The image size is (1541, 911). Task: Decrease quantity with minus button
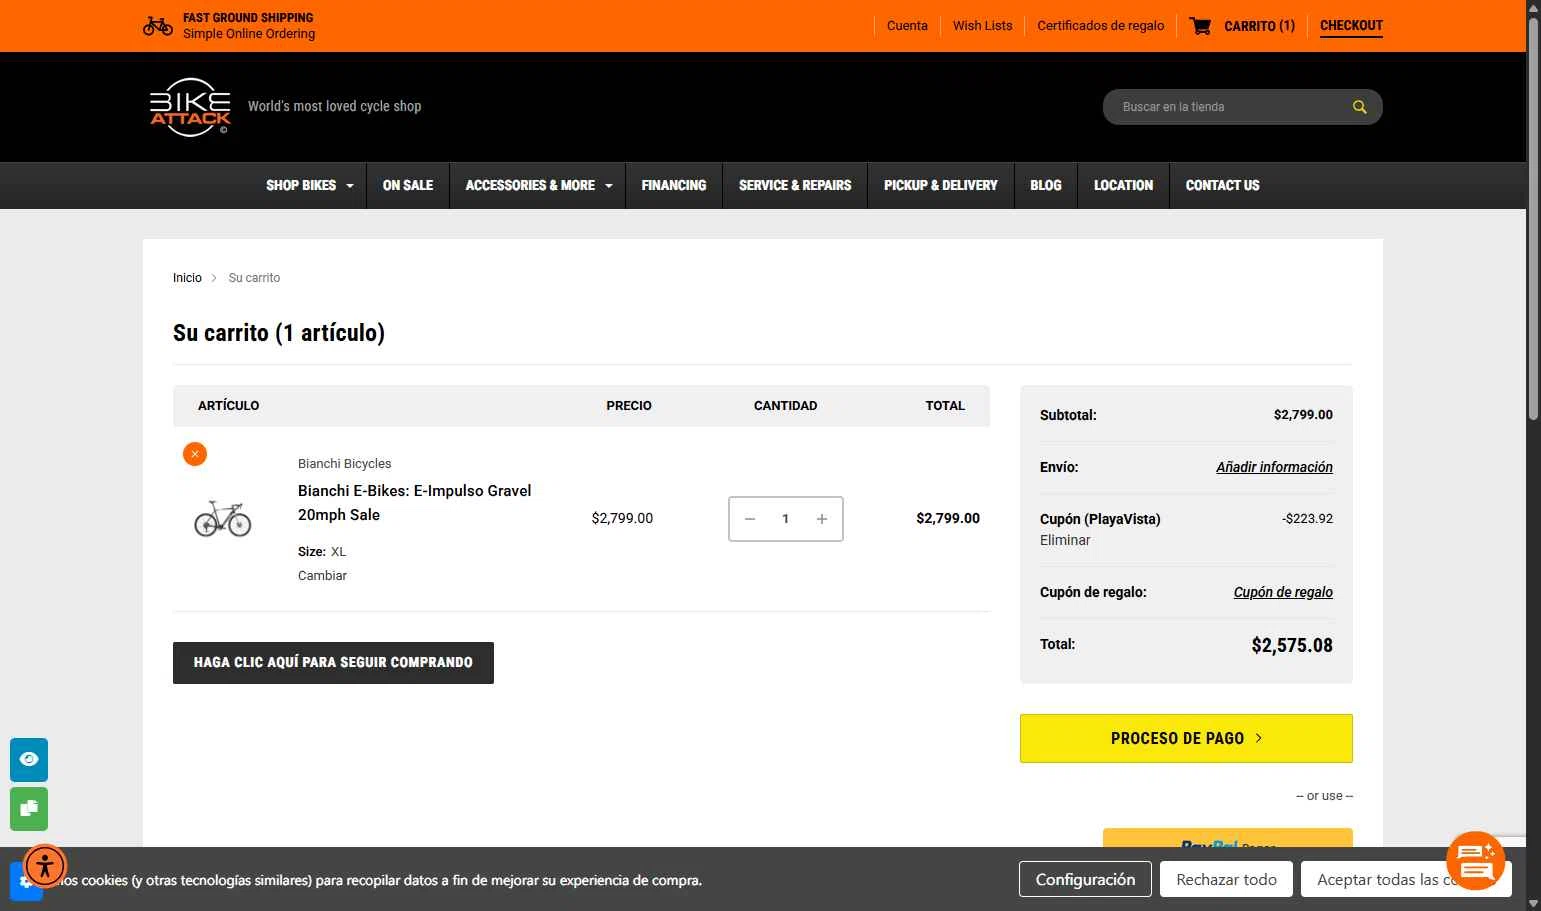click(750, 519)
